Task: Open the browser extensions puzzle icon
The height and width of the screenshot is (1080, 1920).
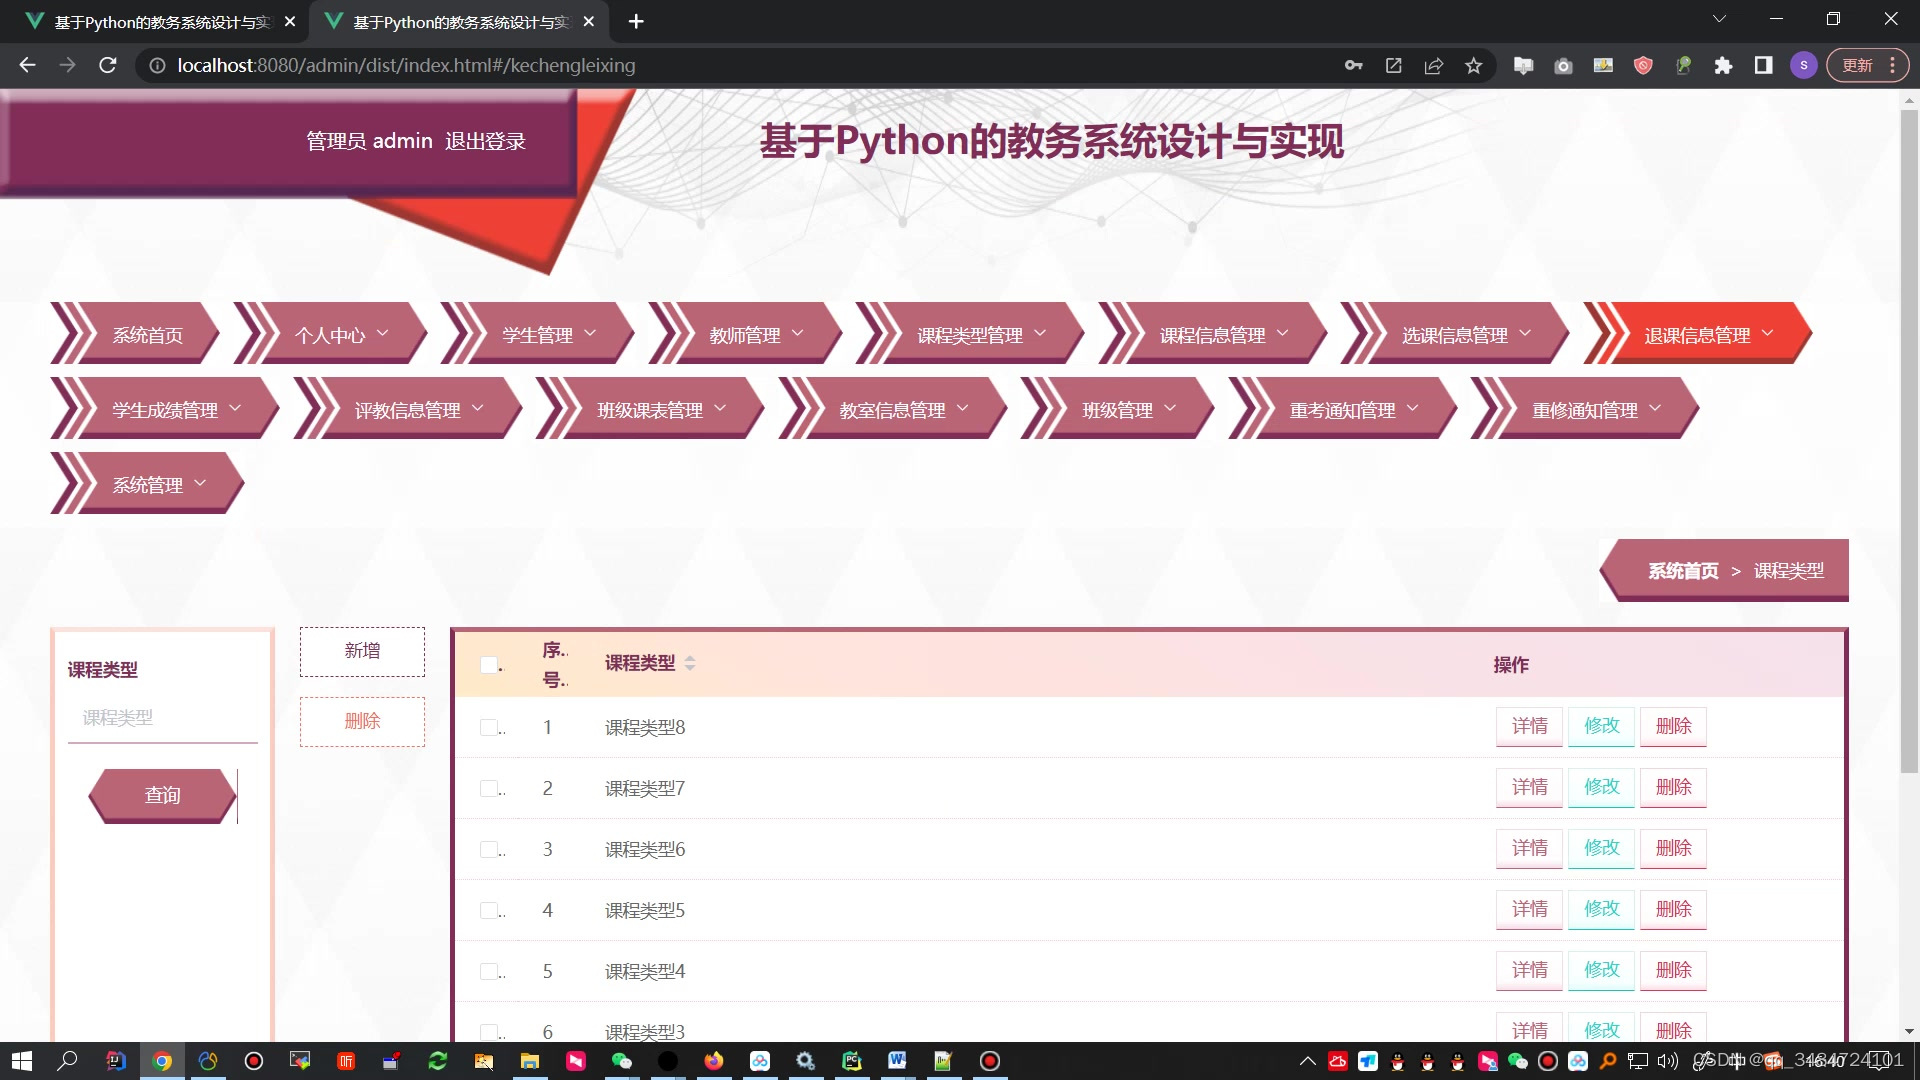Action: pos(1723,65)
